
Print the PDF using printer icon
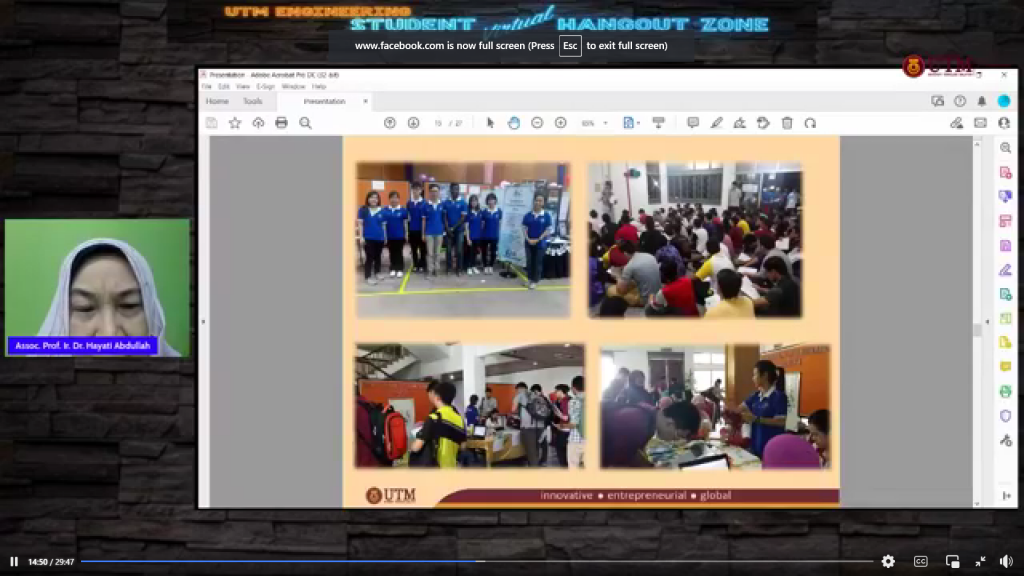coord(281,123)
